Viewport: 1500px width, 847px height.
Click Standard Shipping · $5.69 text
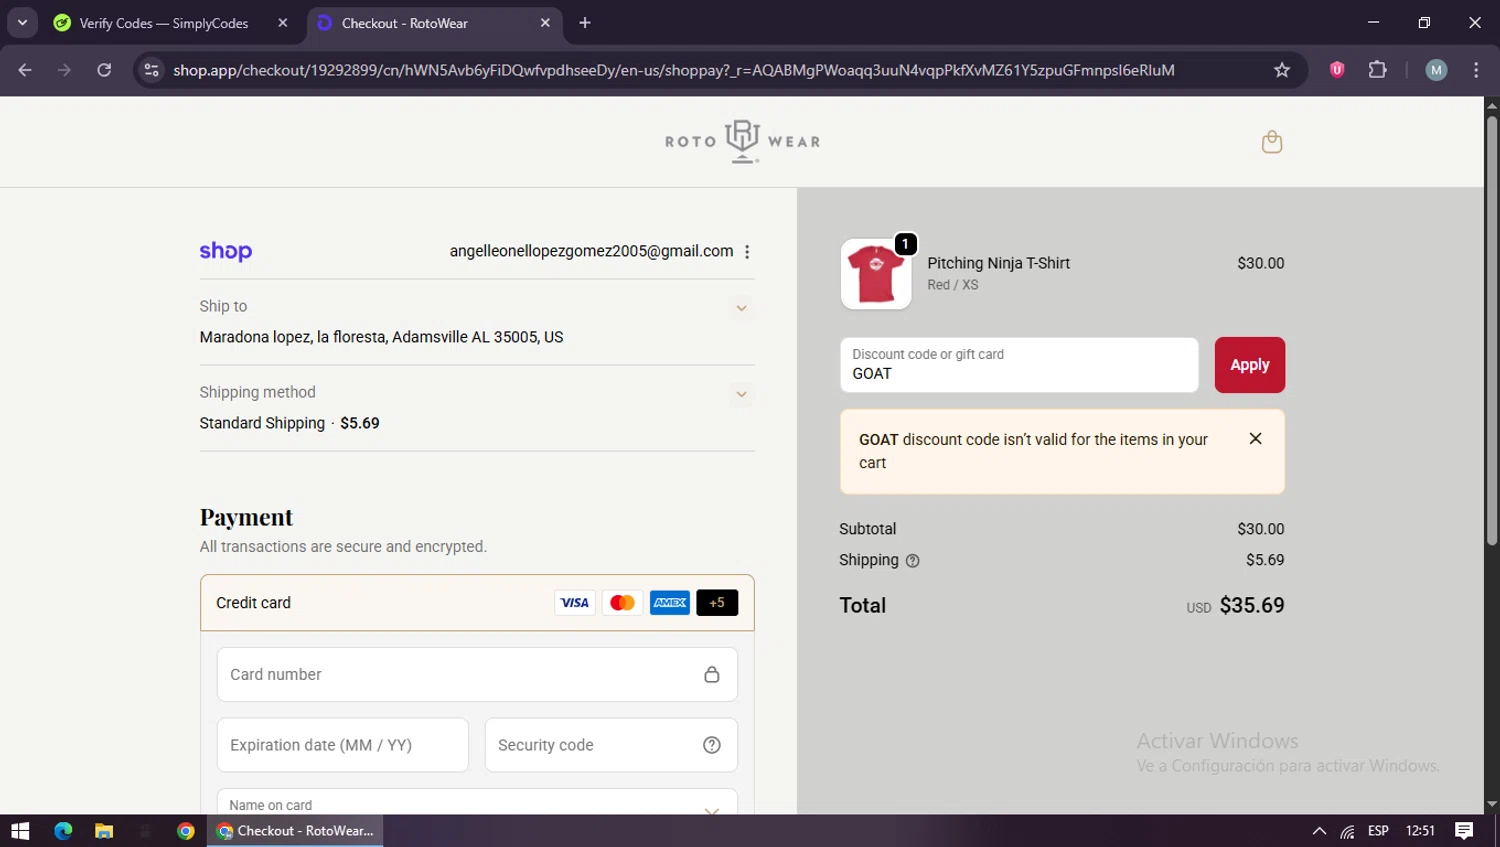coord(289,424)
